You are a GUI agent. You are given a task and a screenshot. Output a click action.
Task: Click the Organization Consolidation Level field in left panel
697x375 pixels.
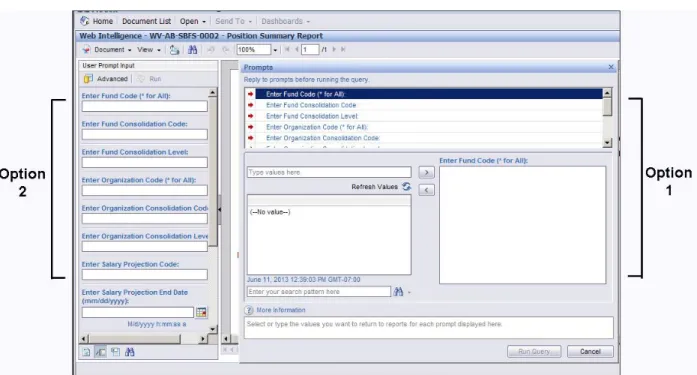point(144,247)
